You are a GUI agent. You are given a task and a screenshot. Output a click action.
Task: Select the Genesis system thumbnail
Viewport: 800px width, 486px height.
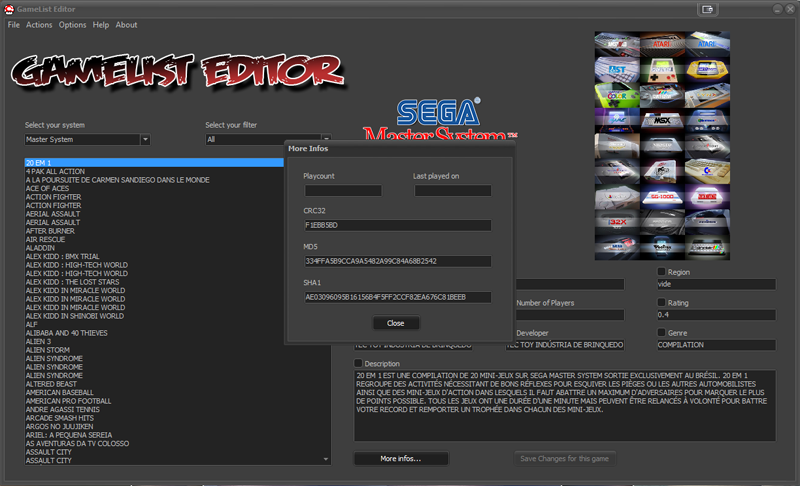707,222
